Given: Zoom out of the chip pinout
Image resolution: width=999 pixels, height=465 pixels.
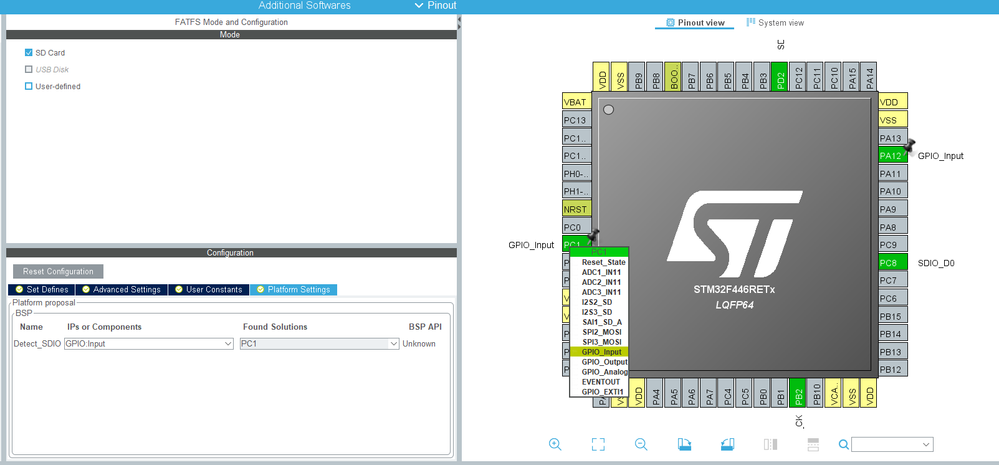Looking at the screenshot, I should tap(641, 444).
